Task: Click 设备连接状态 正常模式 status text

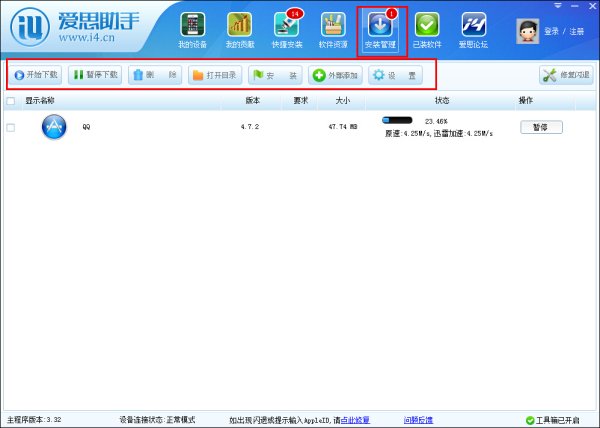Action: [157, 420]
